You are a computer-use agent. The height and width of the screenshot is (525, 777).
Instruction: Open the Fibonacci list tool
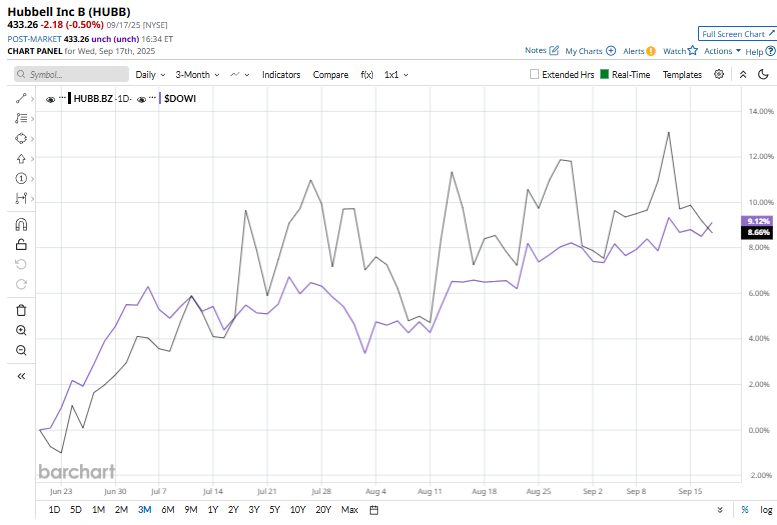(x=21, y=118)
